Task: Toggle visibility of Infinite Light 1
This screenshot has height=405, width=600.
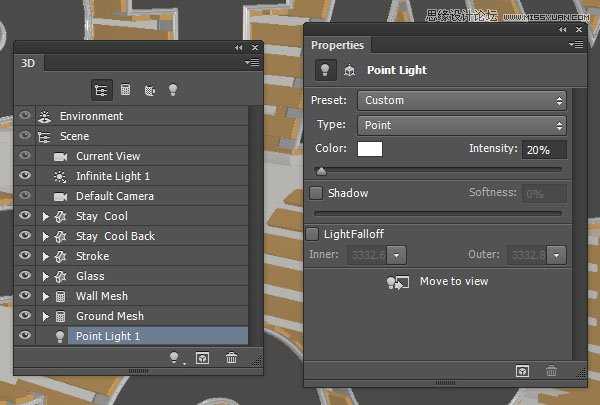Action: [x=25, y=175]
